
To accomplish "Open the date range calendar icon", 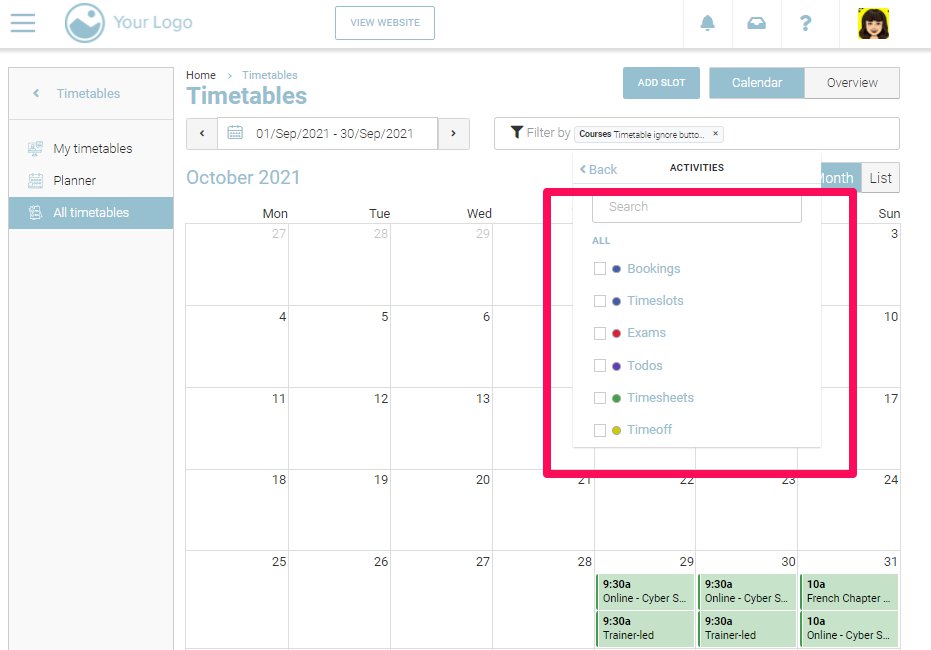I will coord(235,133).
